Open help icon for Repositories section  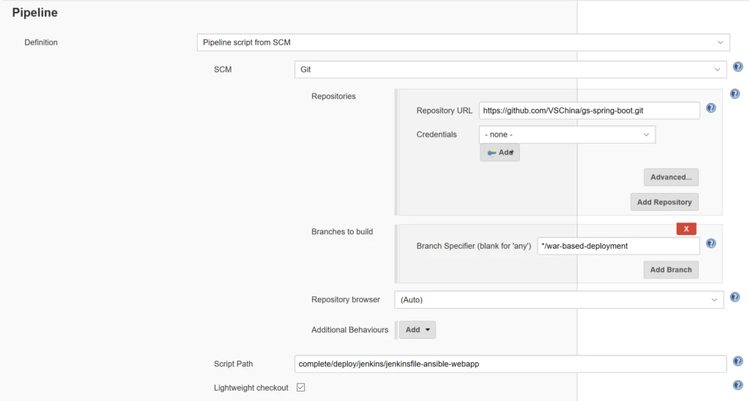[735, 94]
